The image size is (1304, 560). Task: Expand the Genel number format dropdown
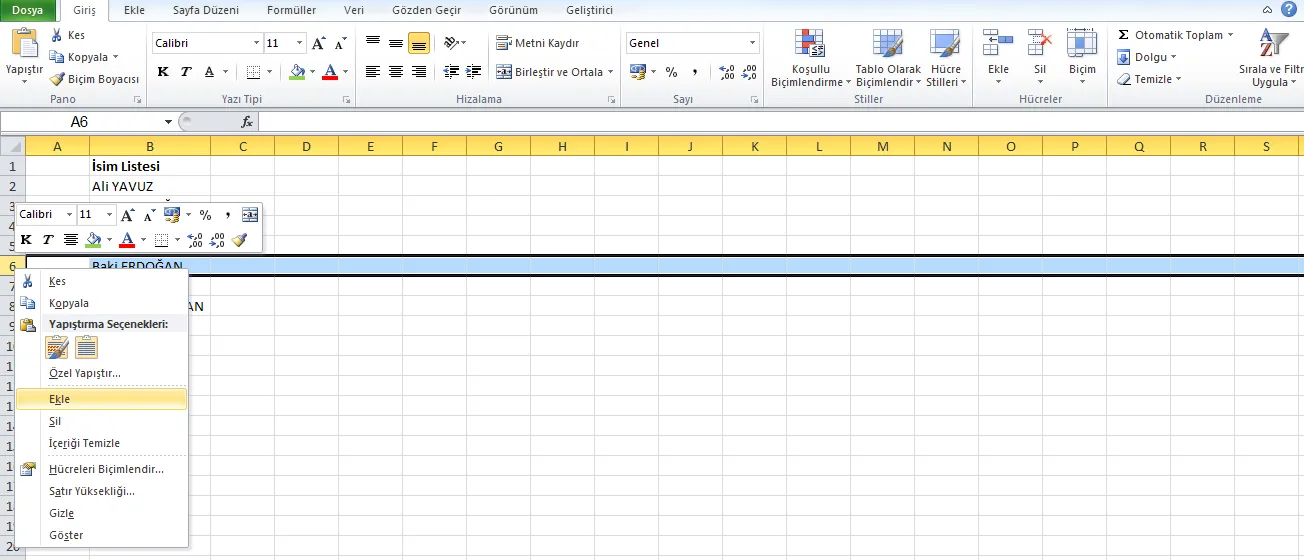tap(753, 44)
